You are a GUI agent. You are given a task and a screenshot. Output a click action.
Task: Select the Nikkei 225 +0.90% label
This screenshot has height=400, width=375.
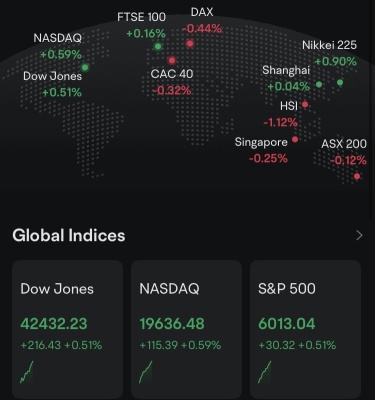point(336,61)
